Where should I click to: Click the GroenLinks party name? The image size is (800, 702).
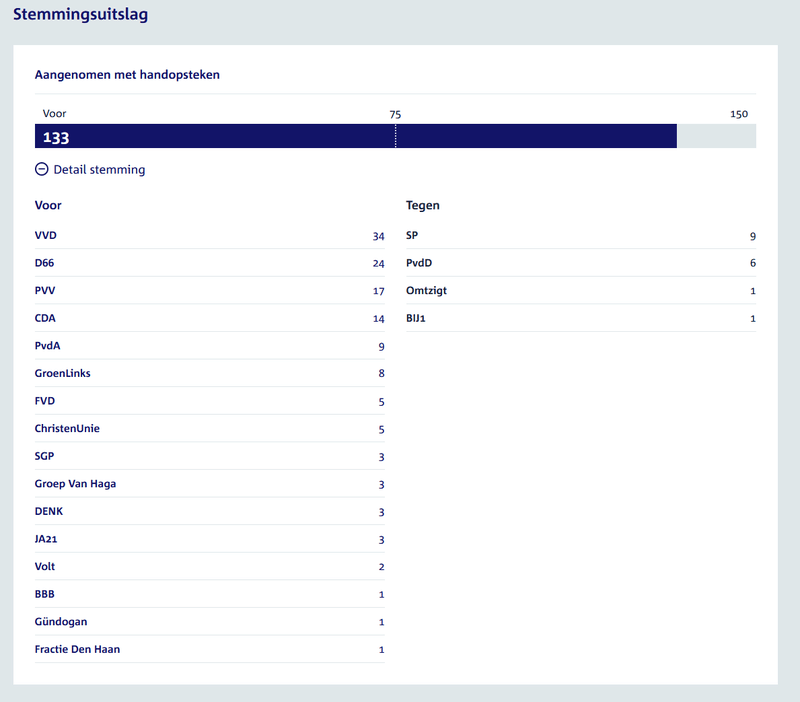[x=62, y=374]
